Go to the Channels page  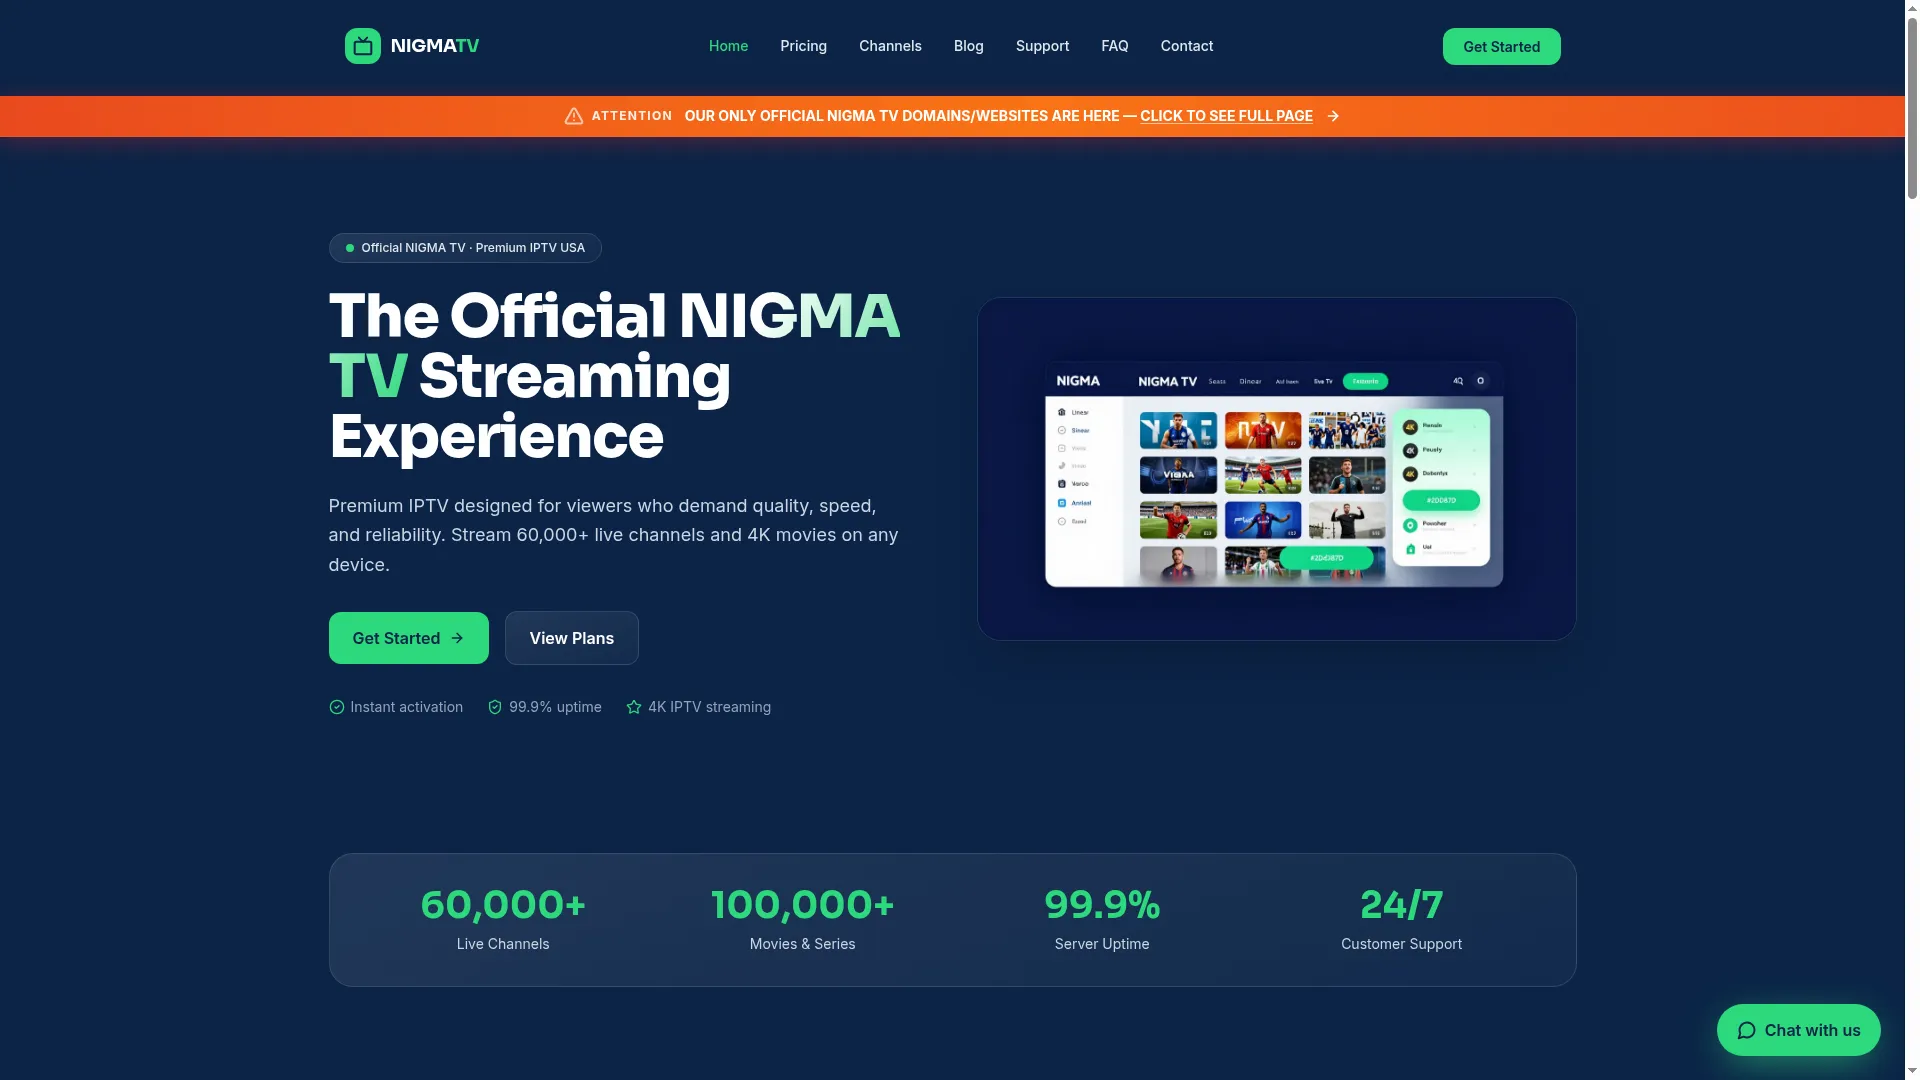pos(890,46)
